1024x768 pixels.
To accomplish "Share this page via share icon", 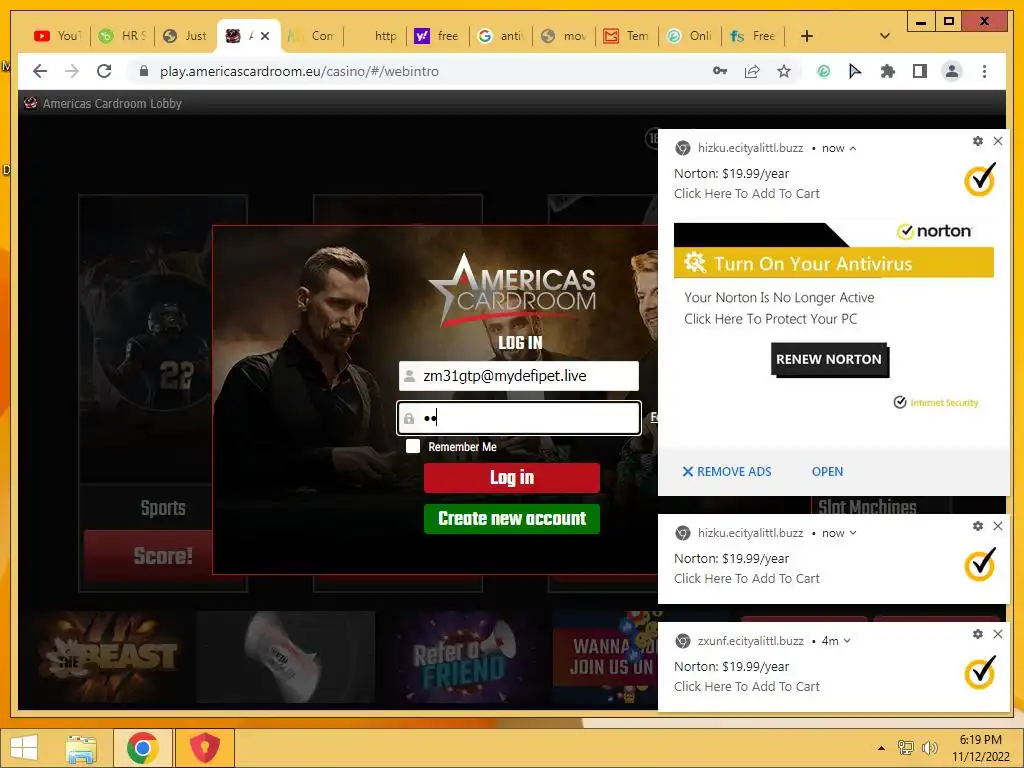I will (x=752, y=71).
